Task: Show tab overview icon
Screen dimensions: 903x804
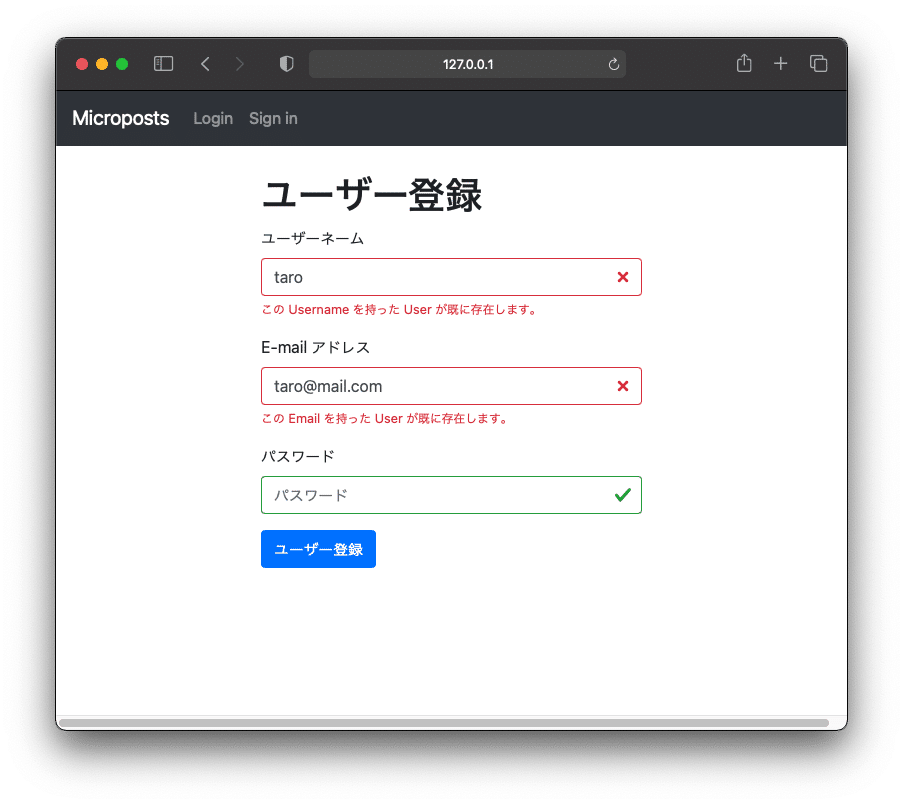Action: [818, 63]
